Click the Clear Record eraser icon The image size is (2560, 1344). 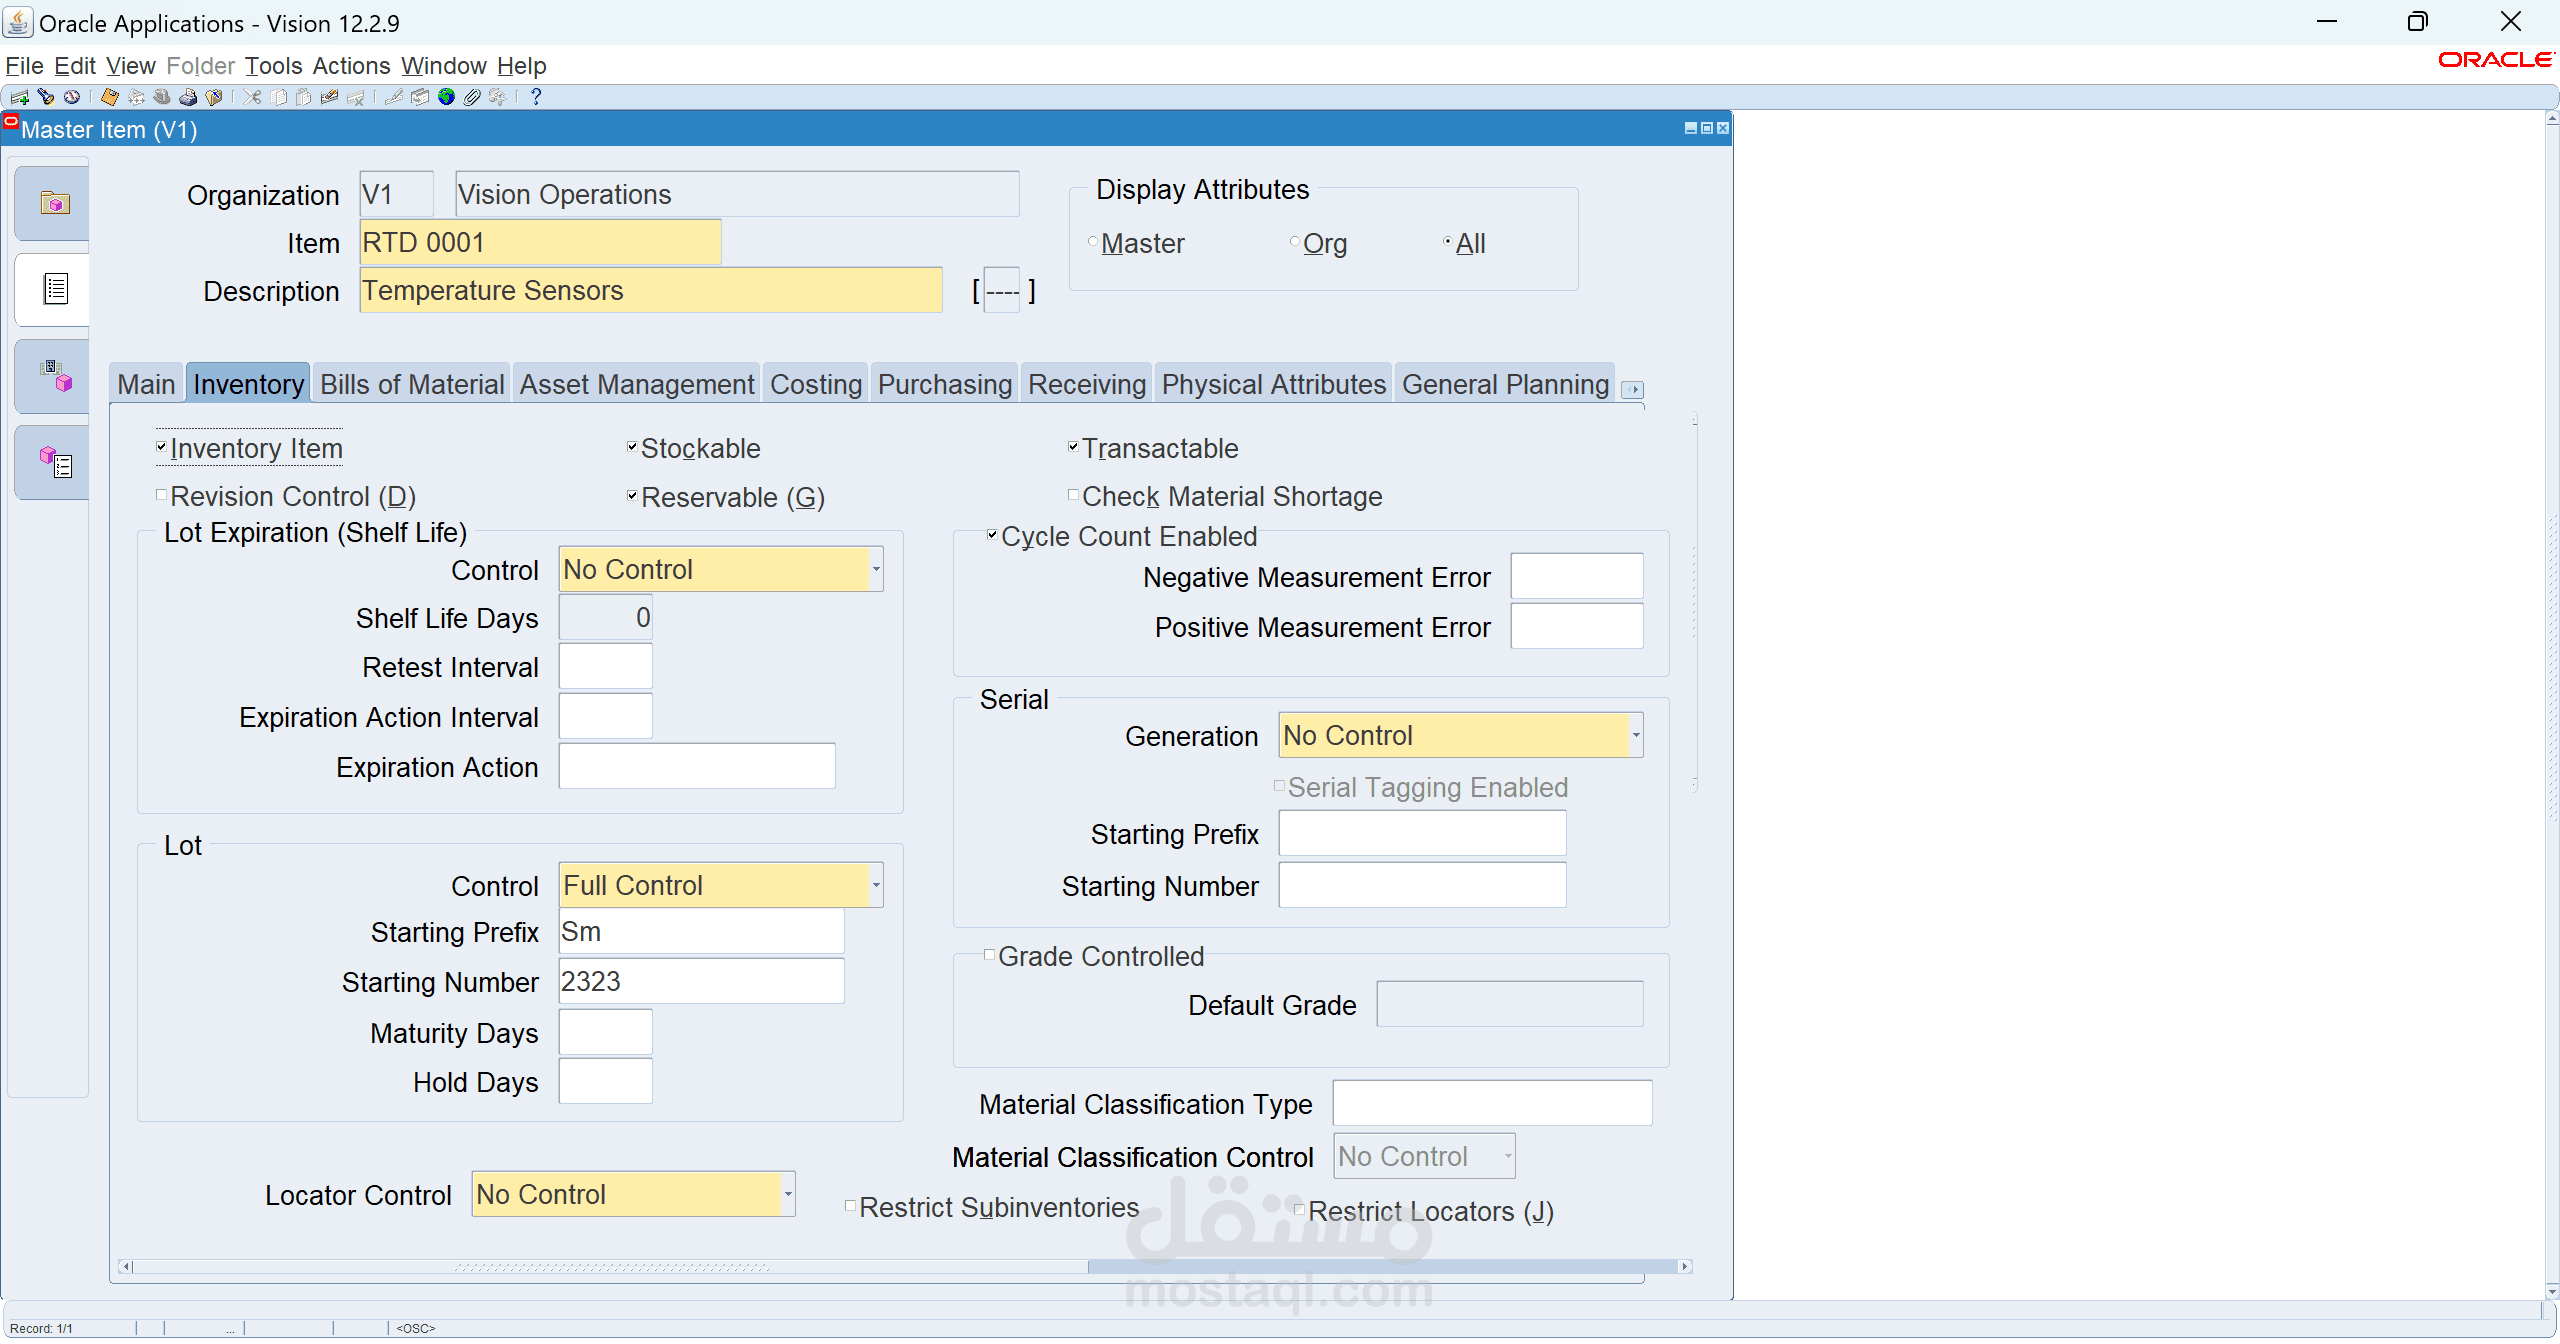[x=329, y=97]
